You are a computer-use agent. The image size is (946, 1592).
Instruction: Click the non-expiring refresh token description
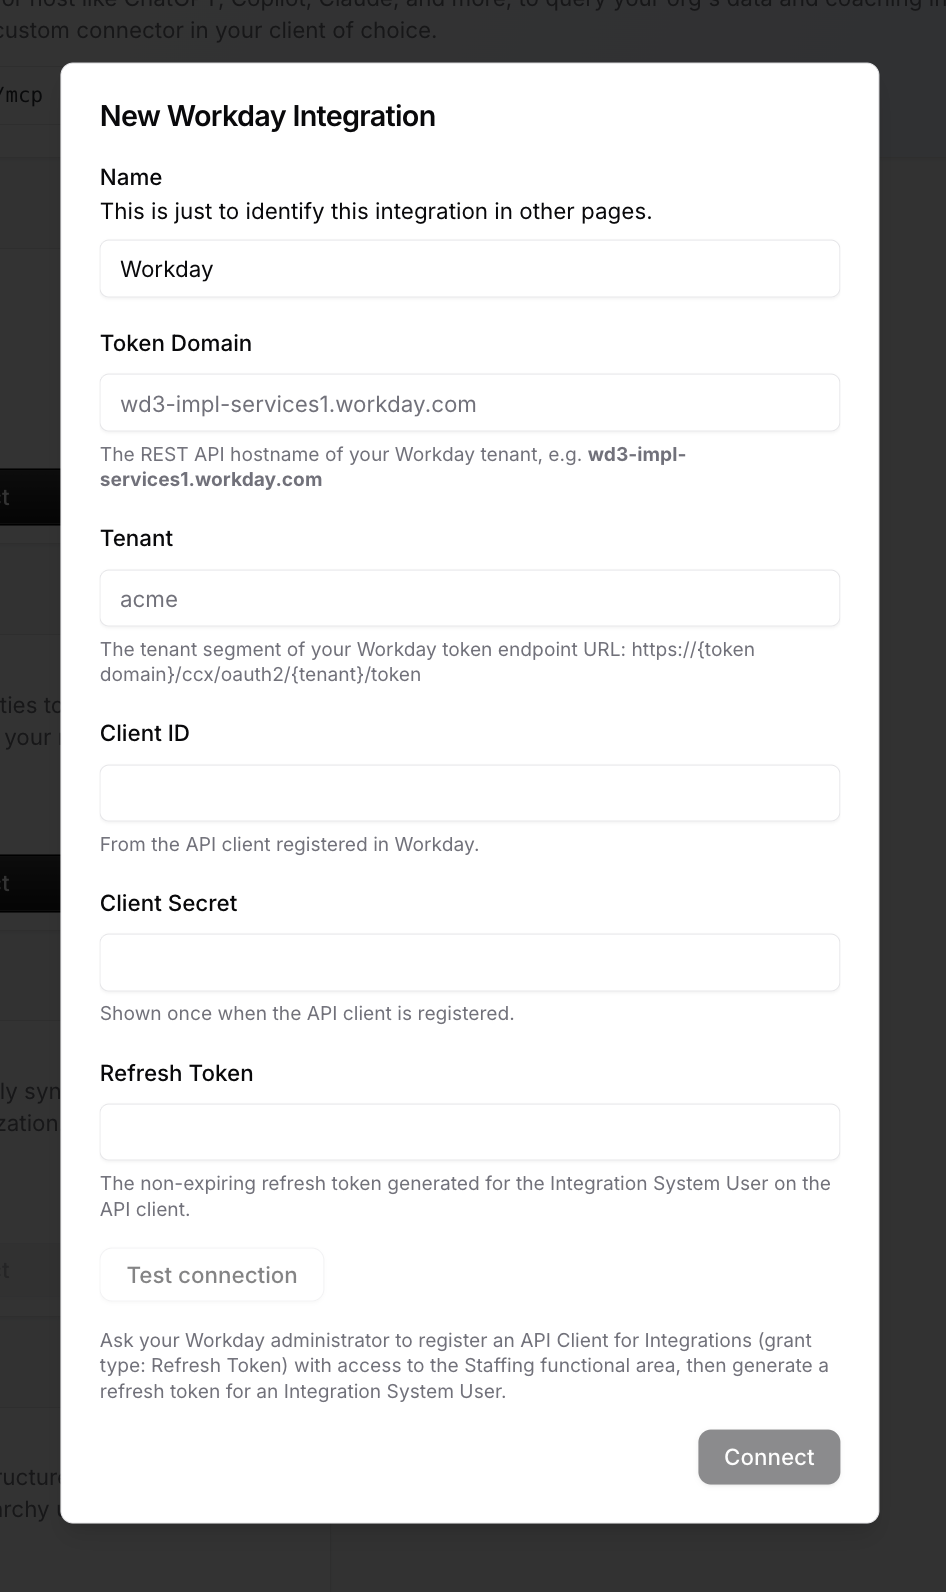(x=465, y=1196)
